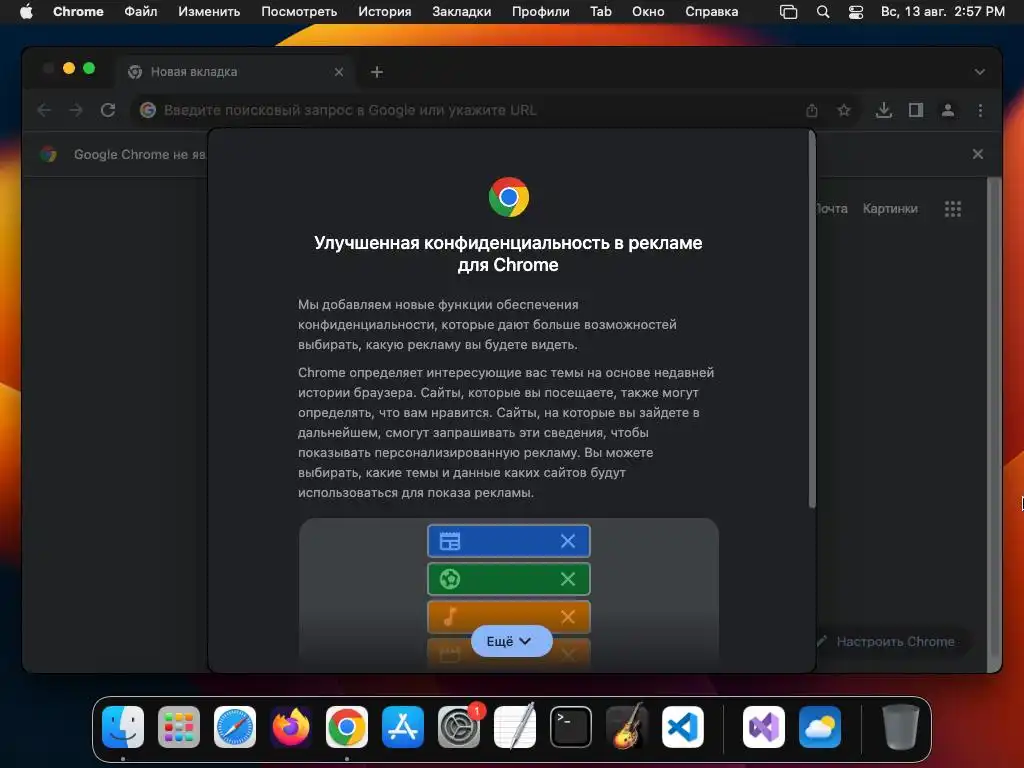Open Weather app from the dock
This screenshot has width=1024, height=768.
point(820,727)
